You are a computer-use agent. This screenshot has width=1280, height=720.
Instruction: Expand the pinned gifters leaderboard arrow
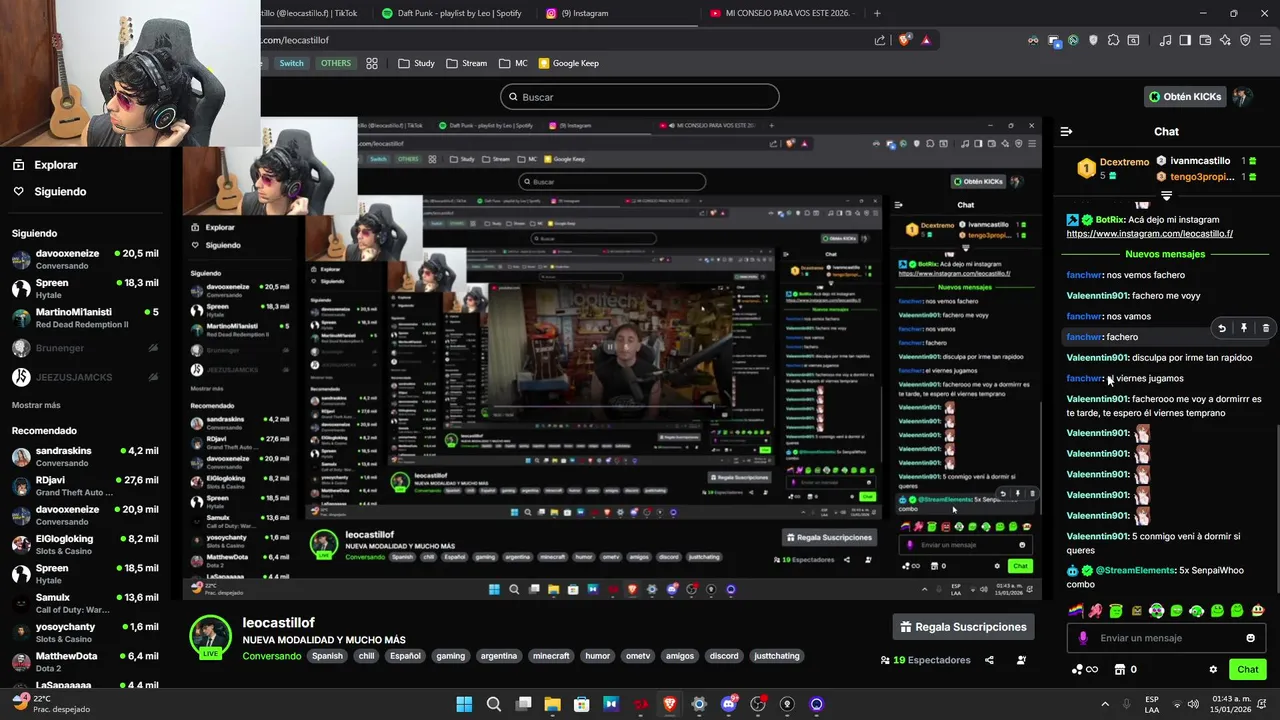pyautogui.click(x=1166, y=196)
